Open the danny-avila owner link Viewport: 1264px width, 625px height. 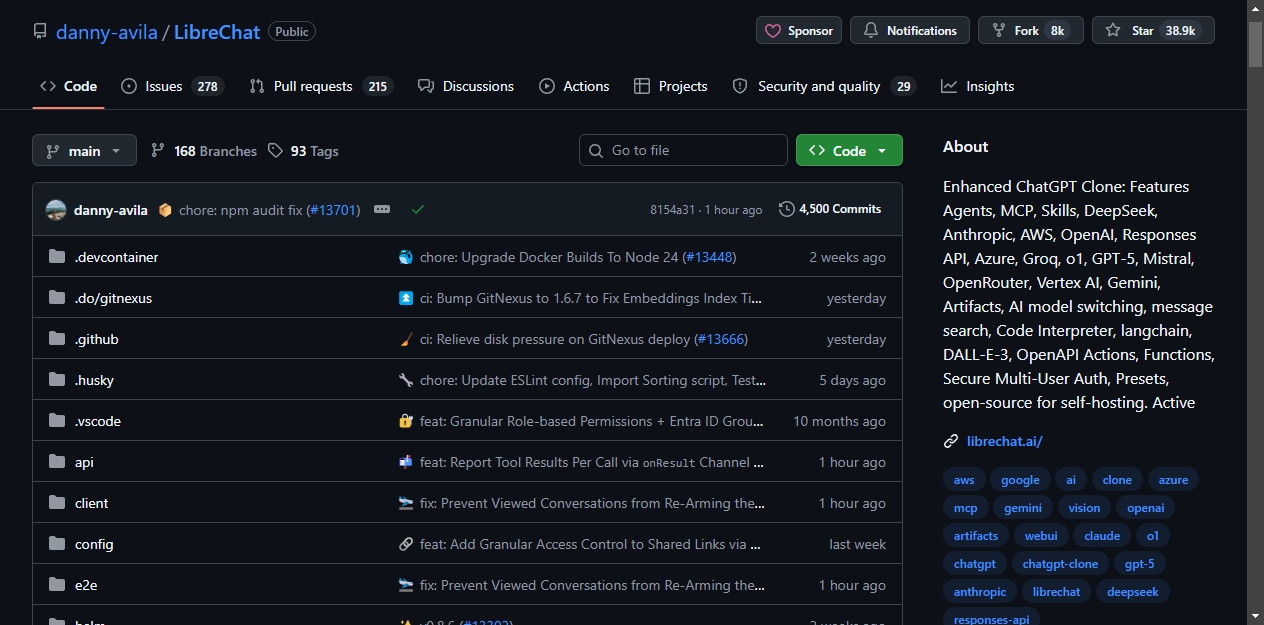(x=108, y=31)
